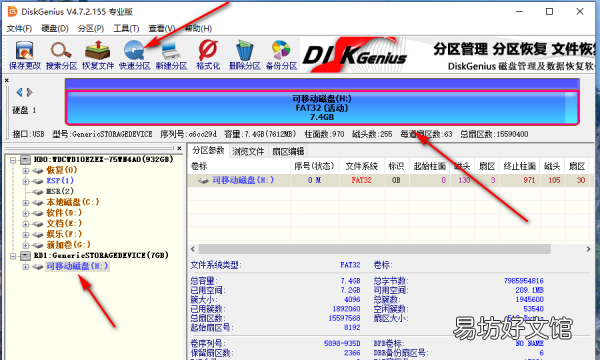600x360 pixels.
Task: Click the 起始柱面 column header
Action: [430, 166]
